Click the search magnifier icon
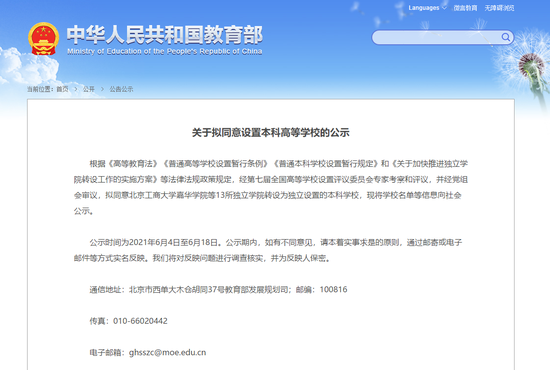 [x=505, y=37]
